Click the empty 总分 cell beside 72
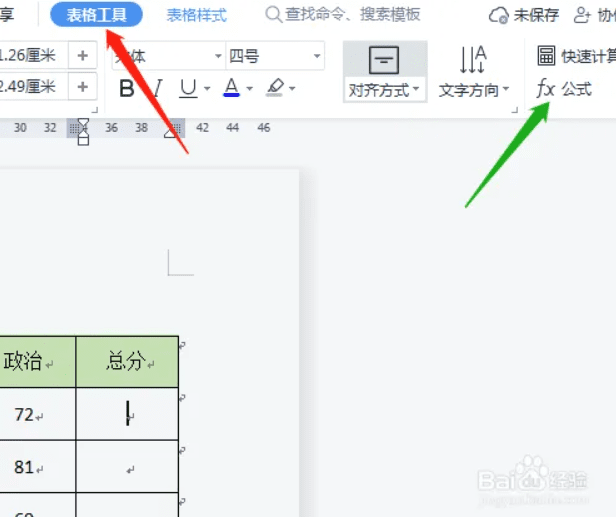The width and height of the screenshot is (616, 517). click(x=127, y=414)
